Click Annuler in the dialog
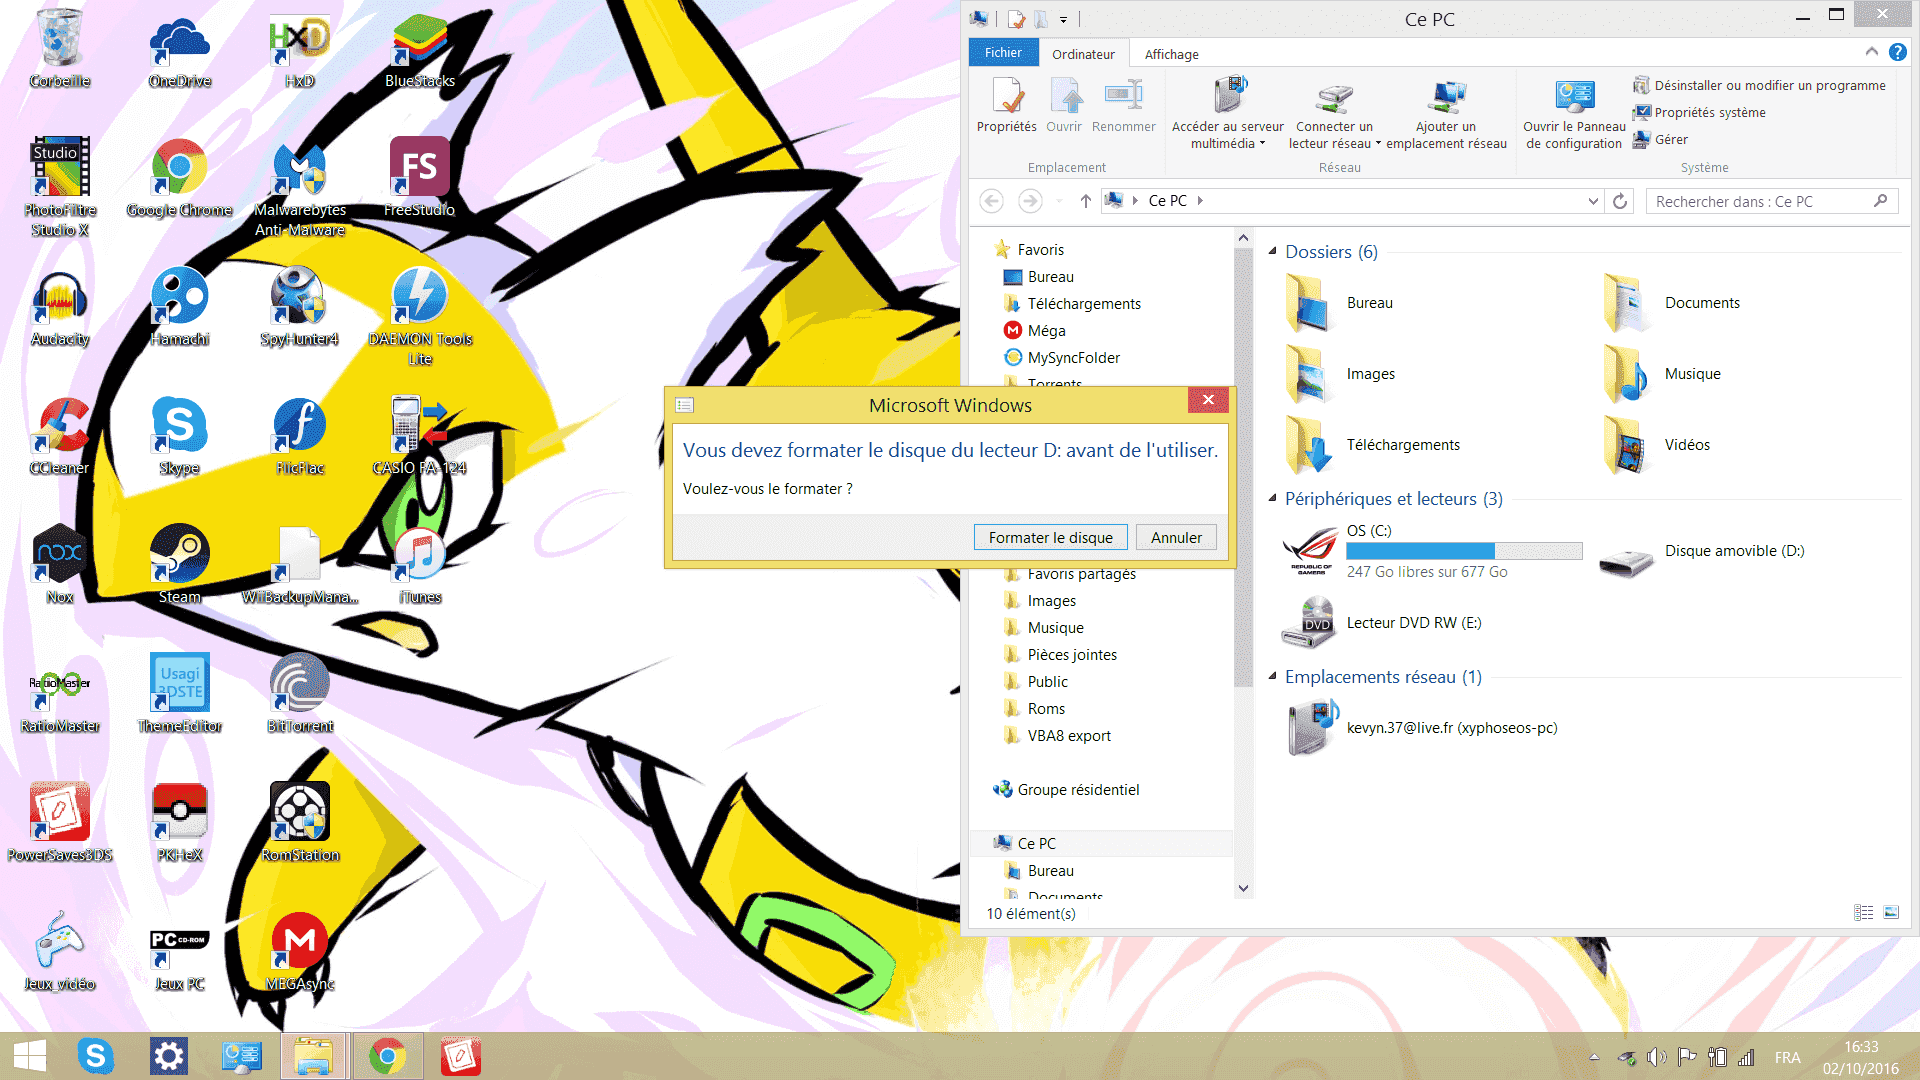Screen dimensions: 1920x1080 coord(1176,537)
